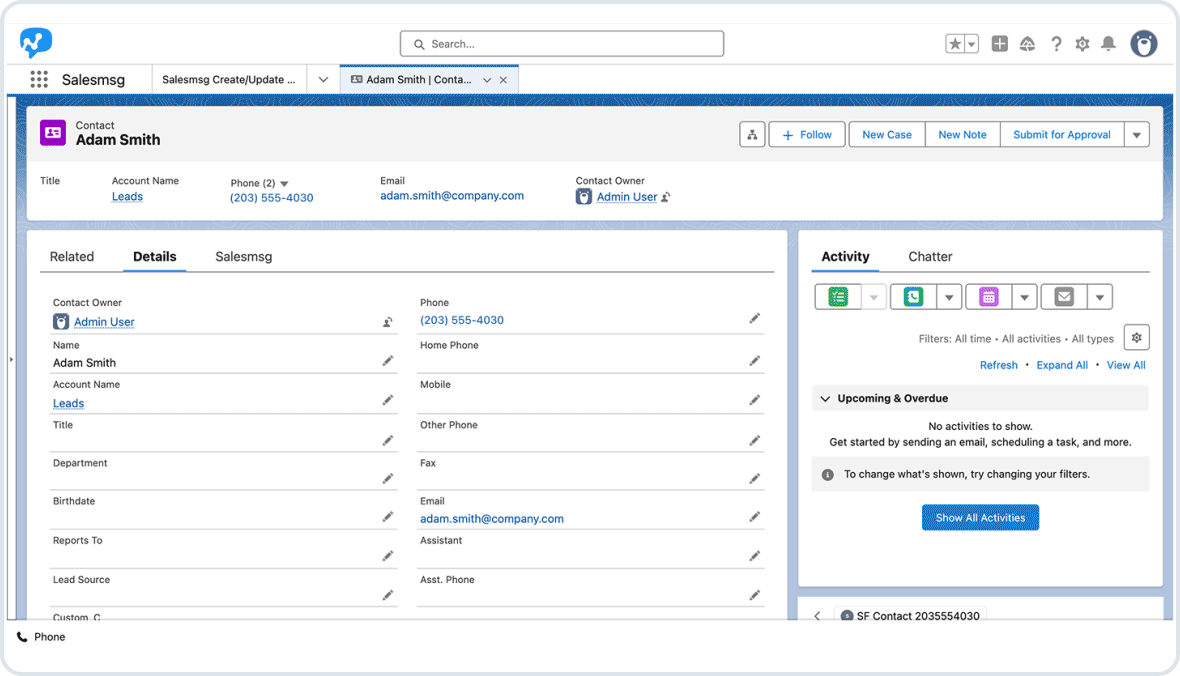Edit the Mobile field pencil icon
This screenshot has height=676, width=1180.
(x=755, y=400)
